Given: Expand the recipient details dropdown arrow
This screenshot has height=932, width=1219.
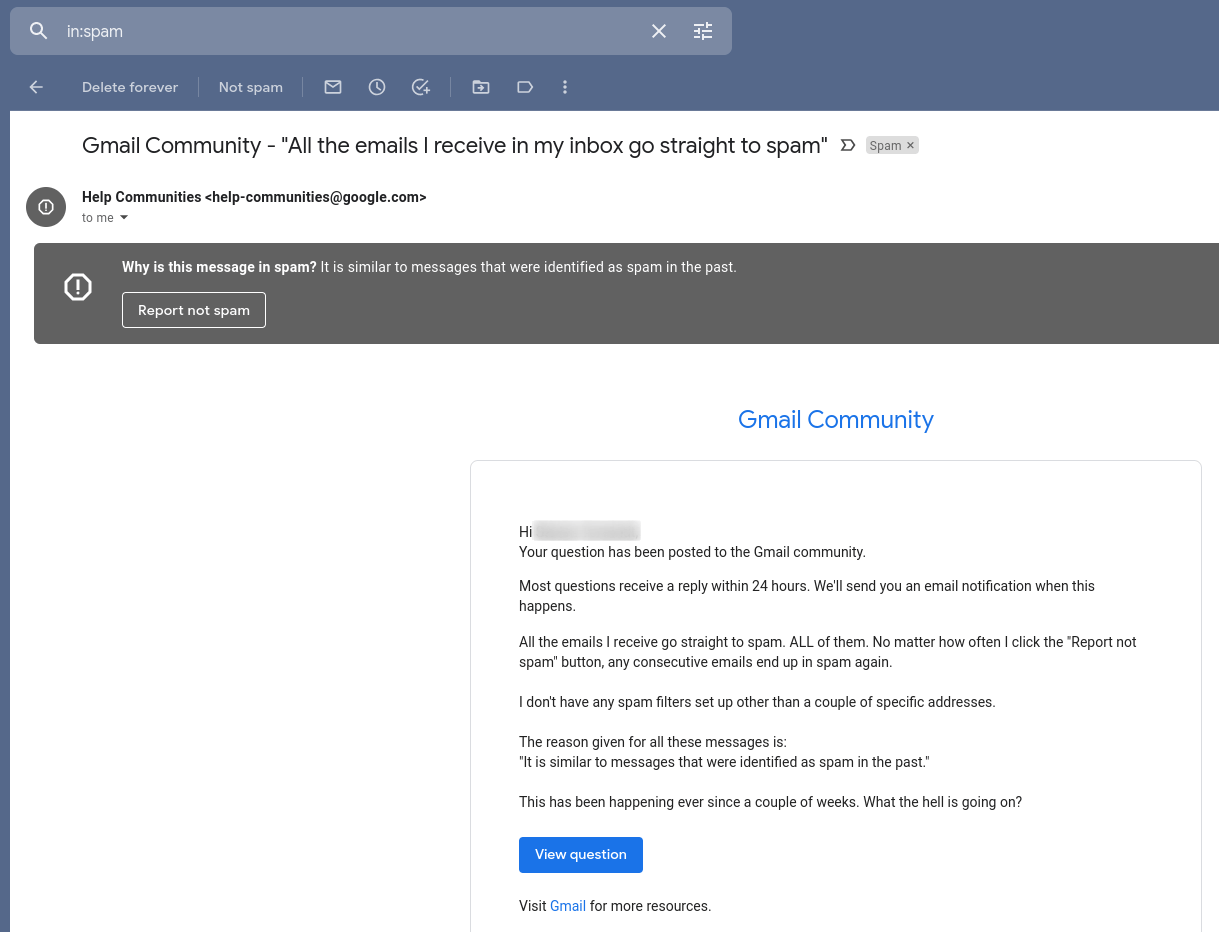Looking at the screenshot, I should tap(123, 217).
